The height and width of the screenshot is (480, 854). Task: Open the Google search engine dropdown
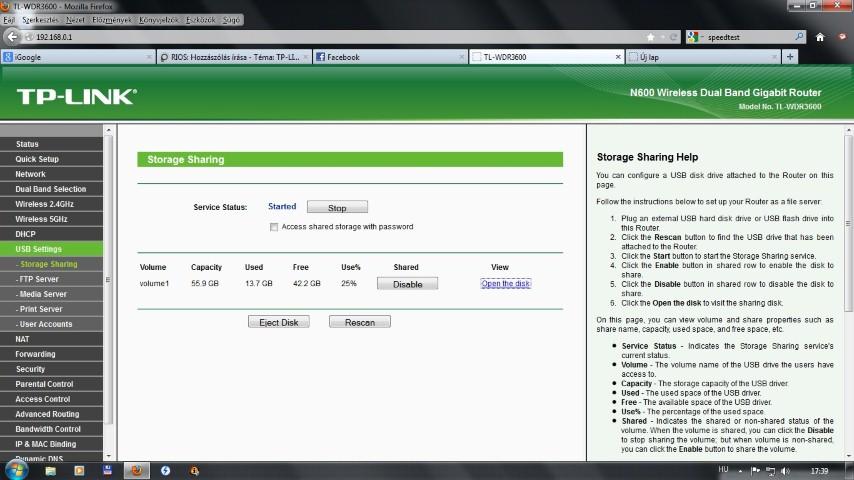coord(694,37)
